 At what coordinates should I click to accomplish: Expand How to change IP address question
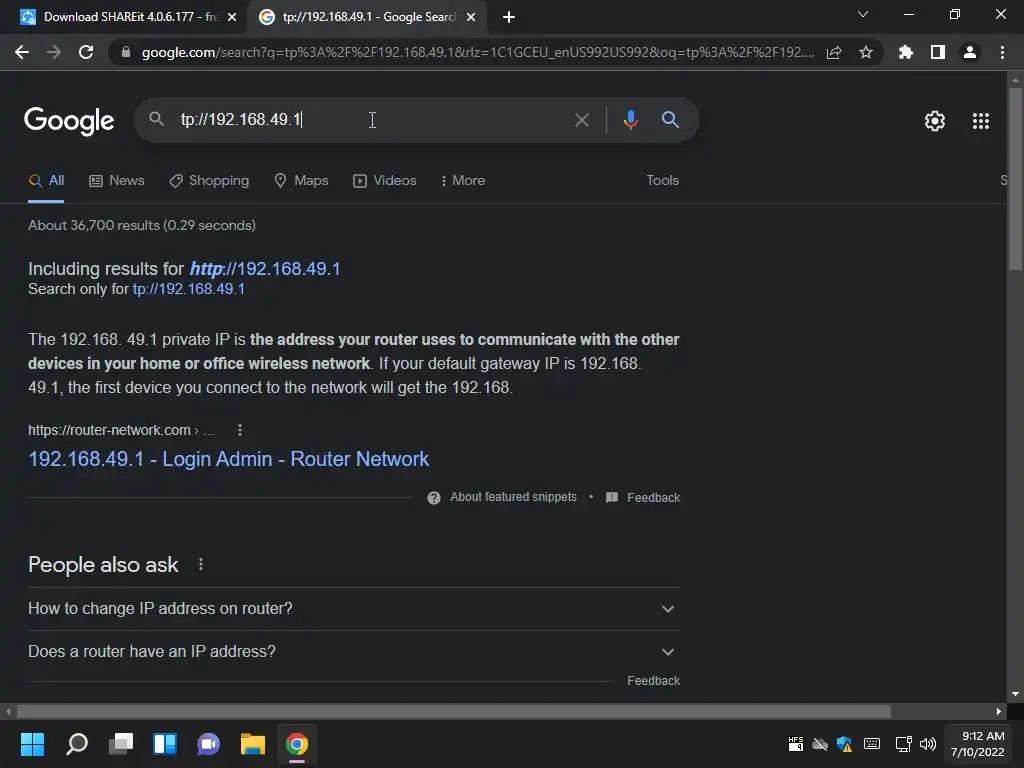coord(354,609)
